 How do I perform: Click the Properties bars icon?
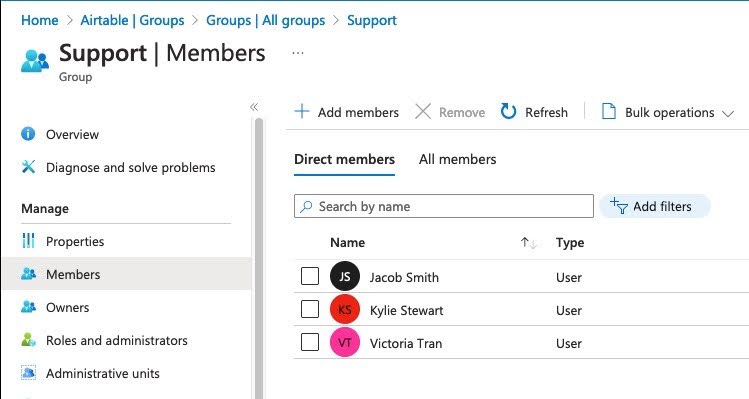coord(28,241)
